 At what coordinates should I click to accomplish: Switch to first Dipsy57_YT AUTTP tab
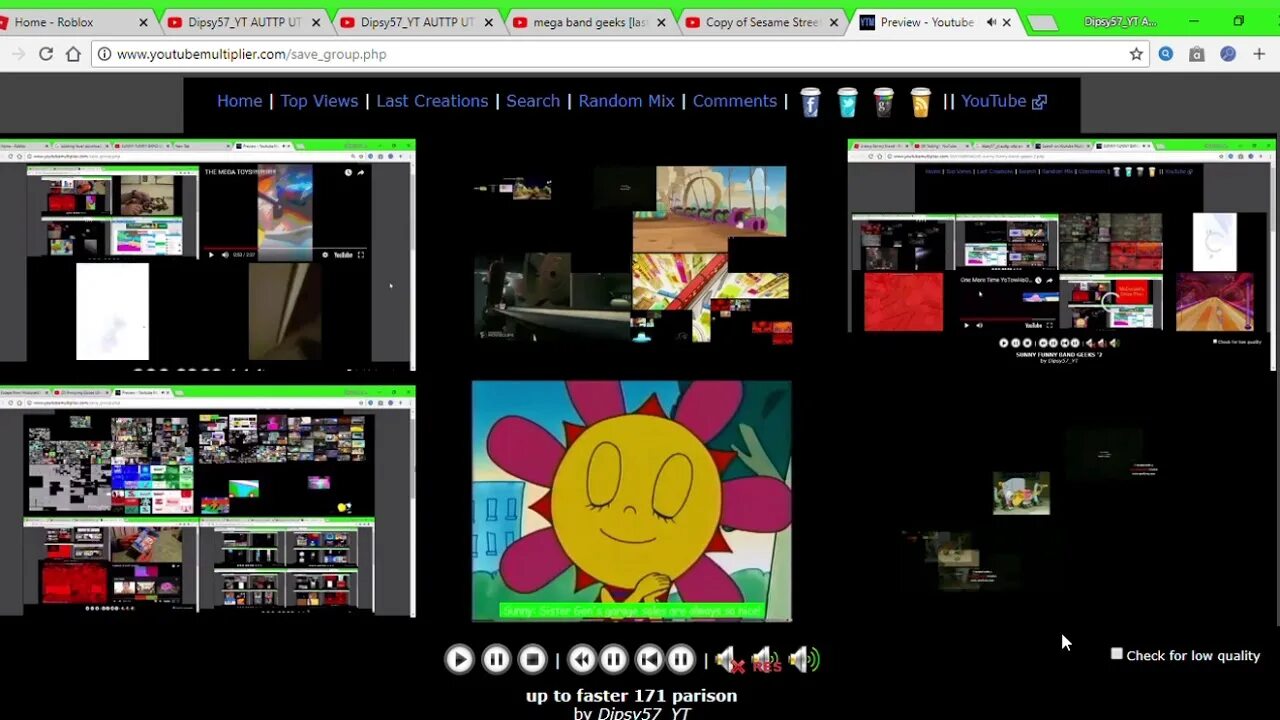(243, 22)
